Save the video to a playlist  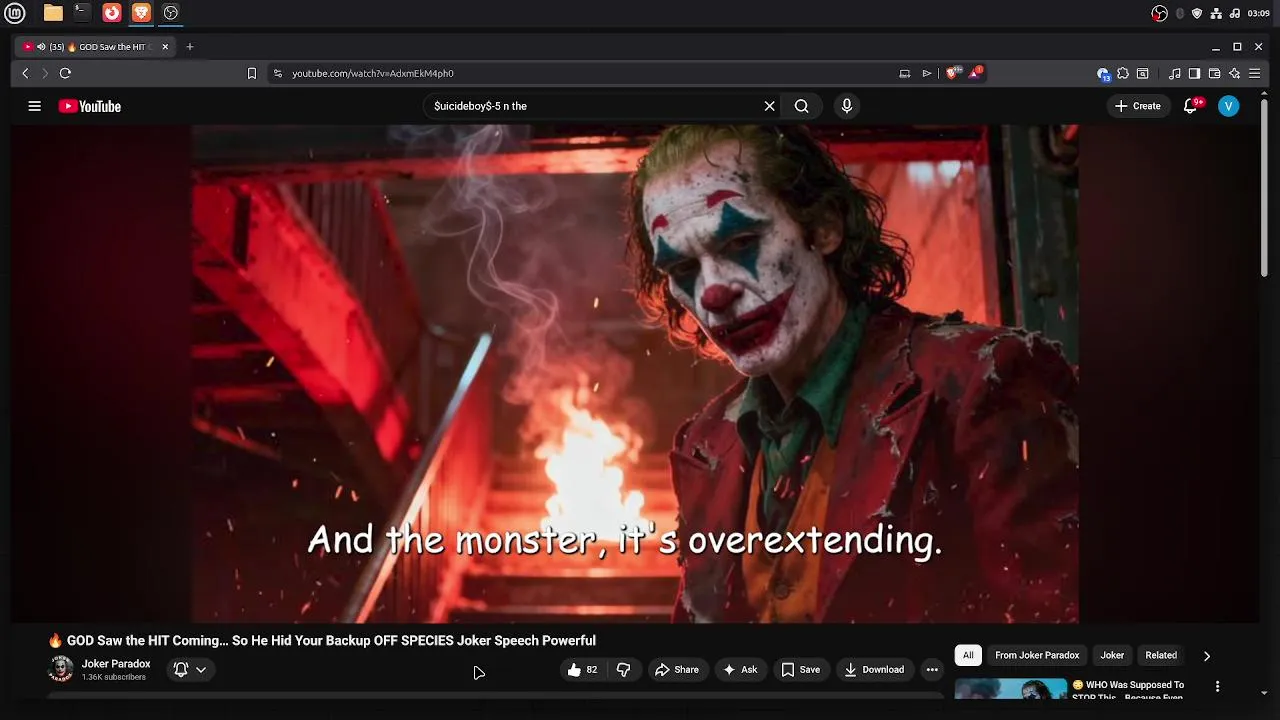(801, 670)
